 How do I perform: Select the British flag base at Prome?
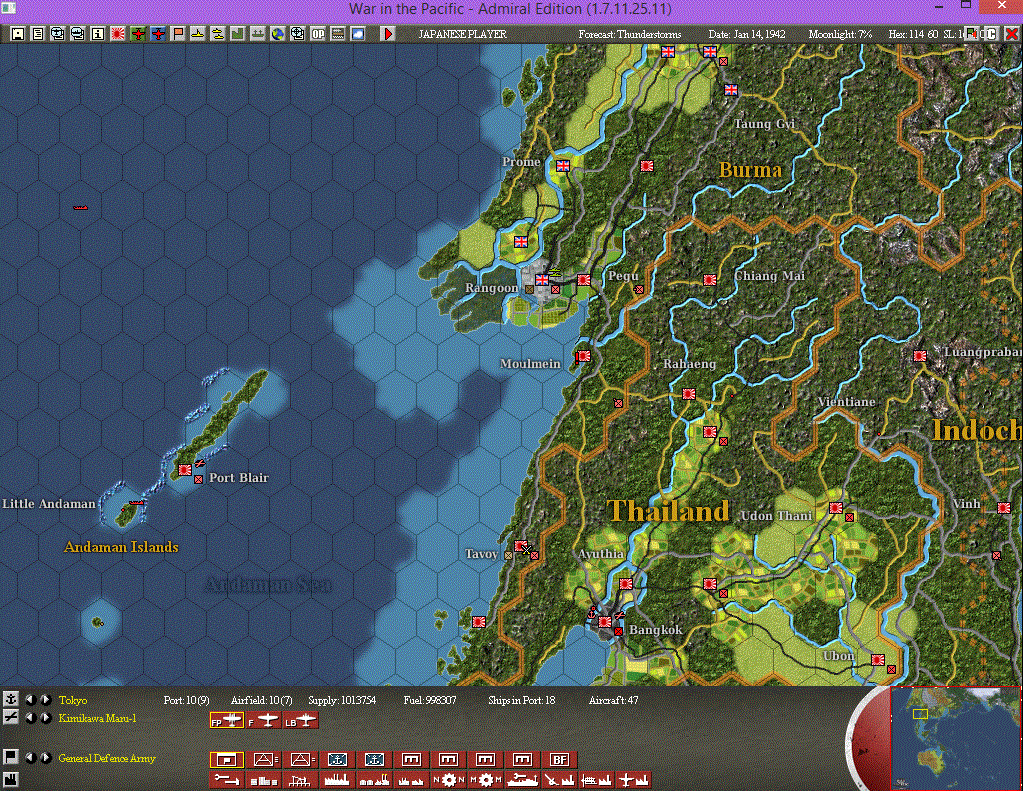pyautogui.click(x=562, y=166)
